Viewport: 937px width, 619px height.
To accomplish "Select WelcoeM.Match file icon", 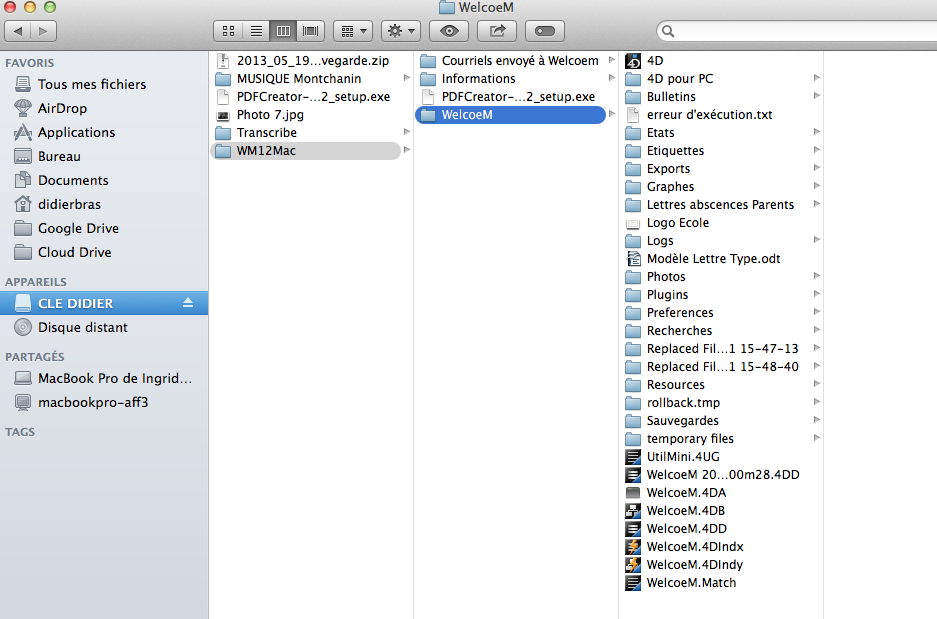I will click(633, 583).
